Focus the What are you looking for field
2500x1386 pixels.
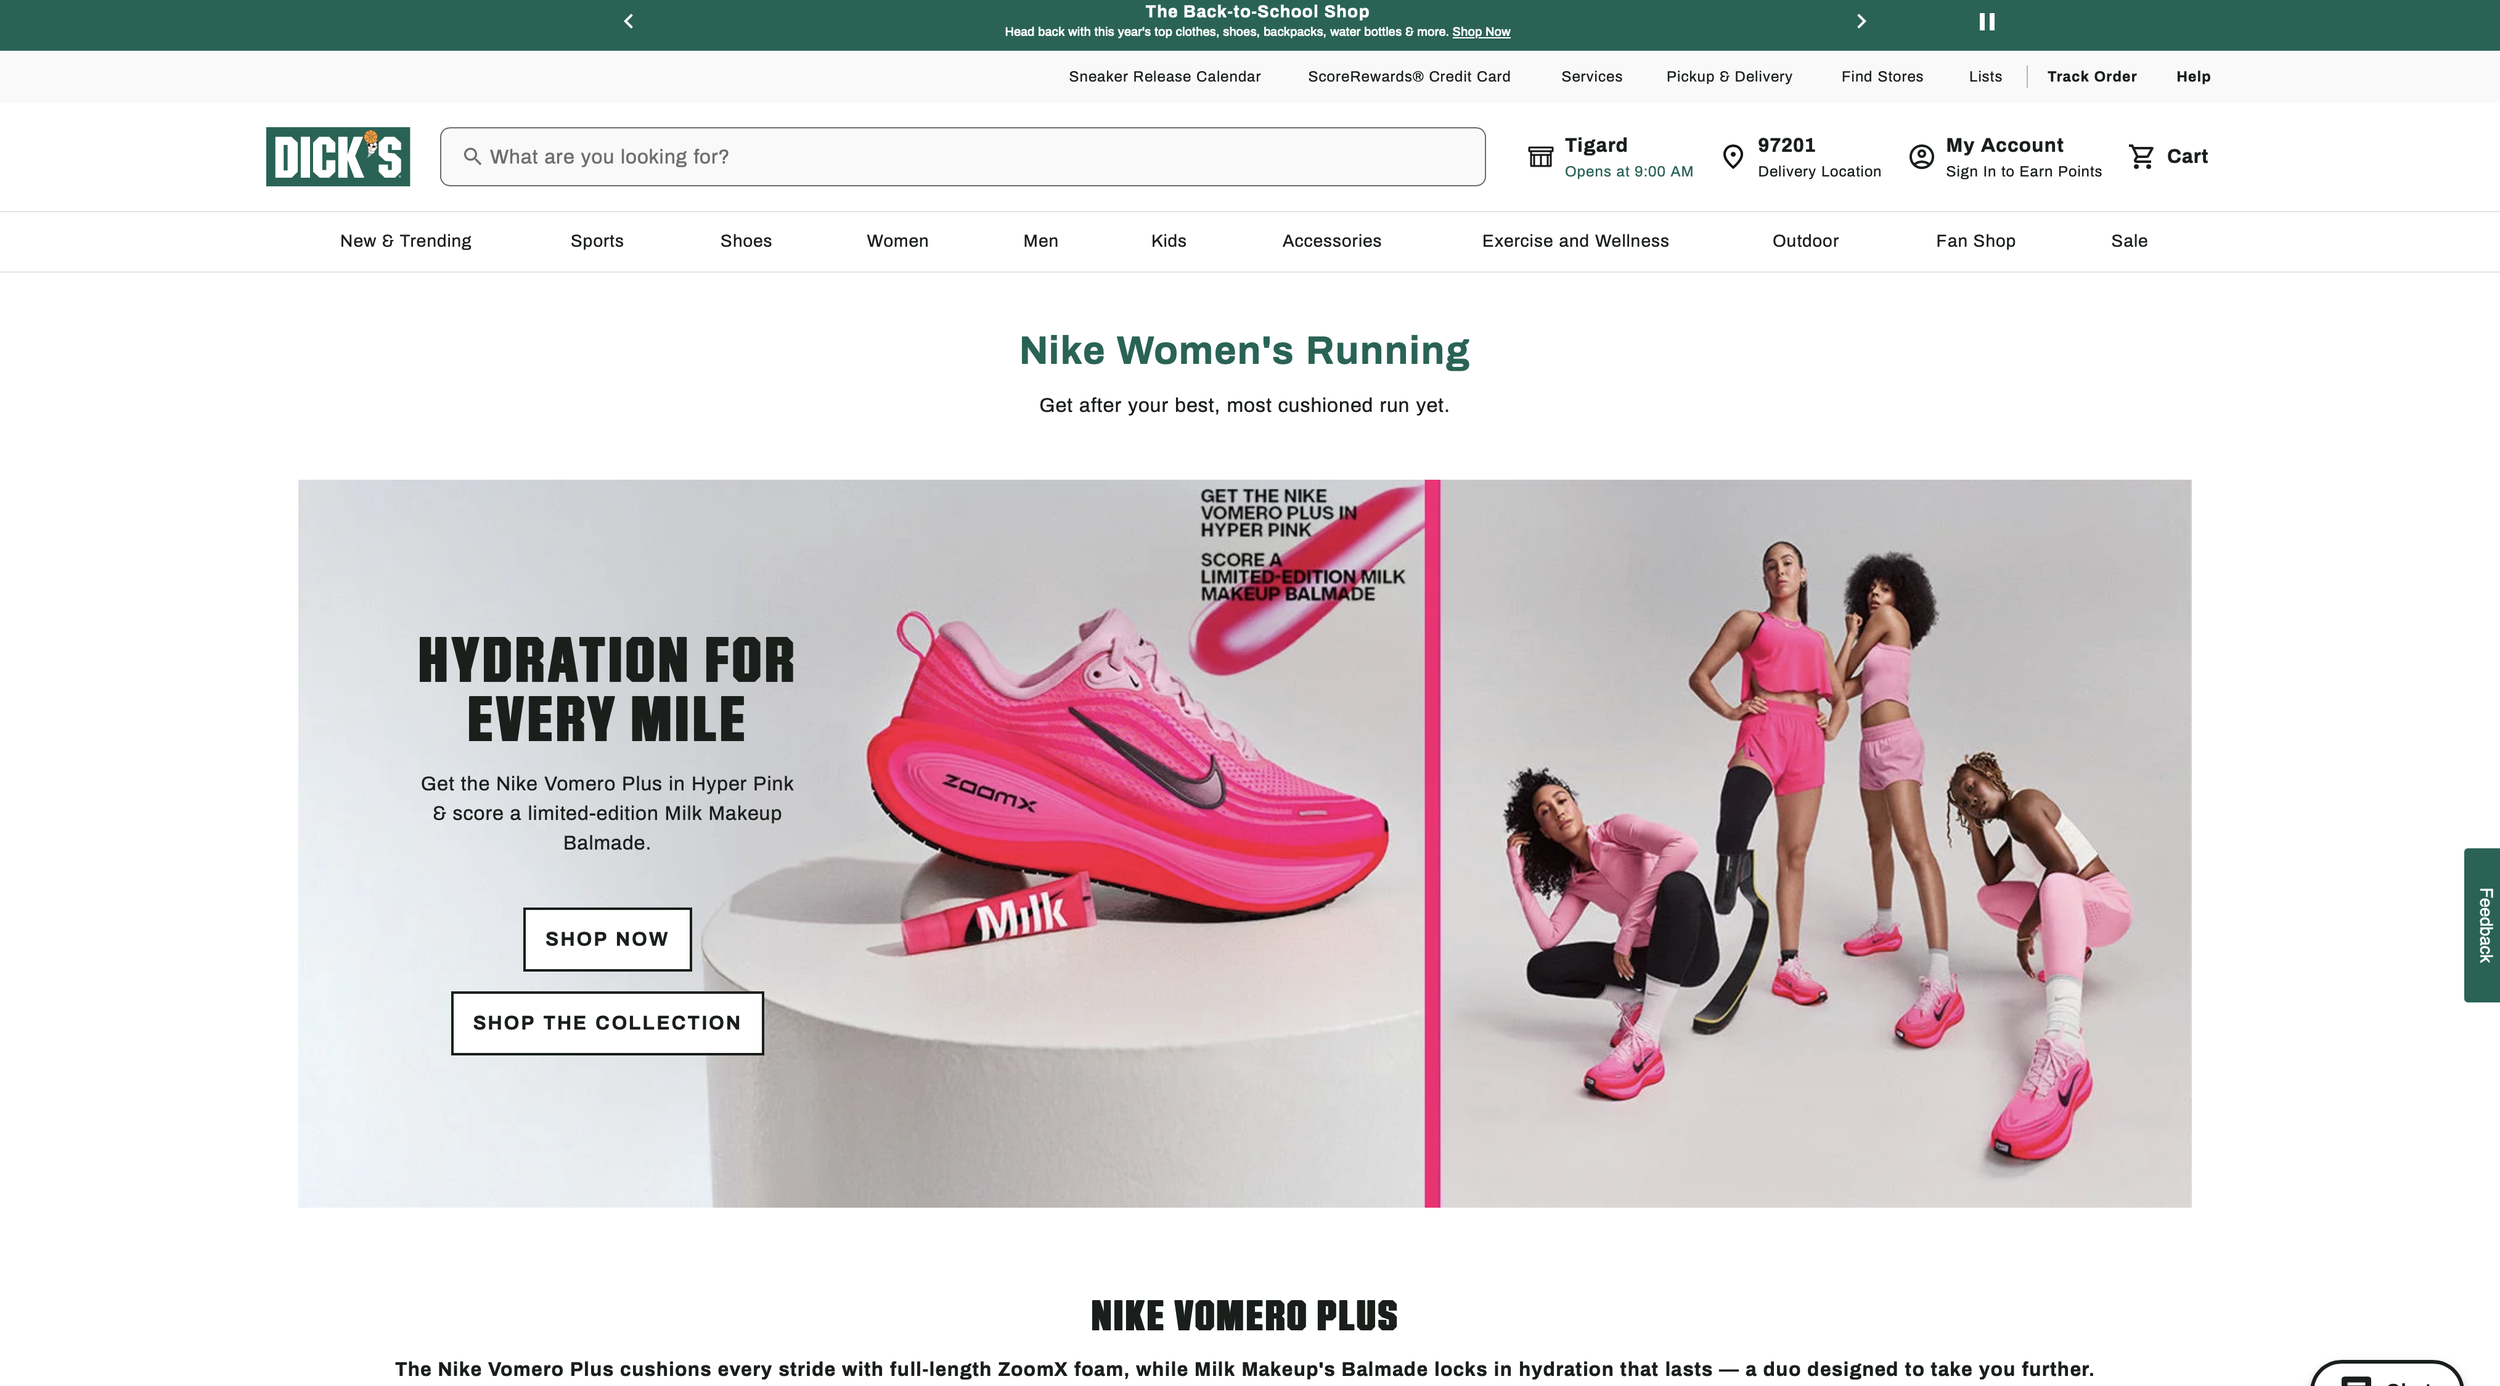click(x=962, y=156)
